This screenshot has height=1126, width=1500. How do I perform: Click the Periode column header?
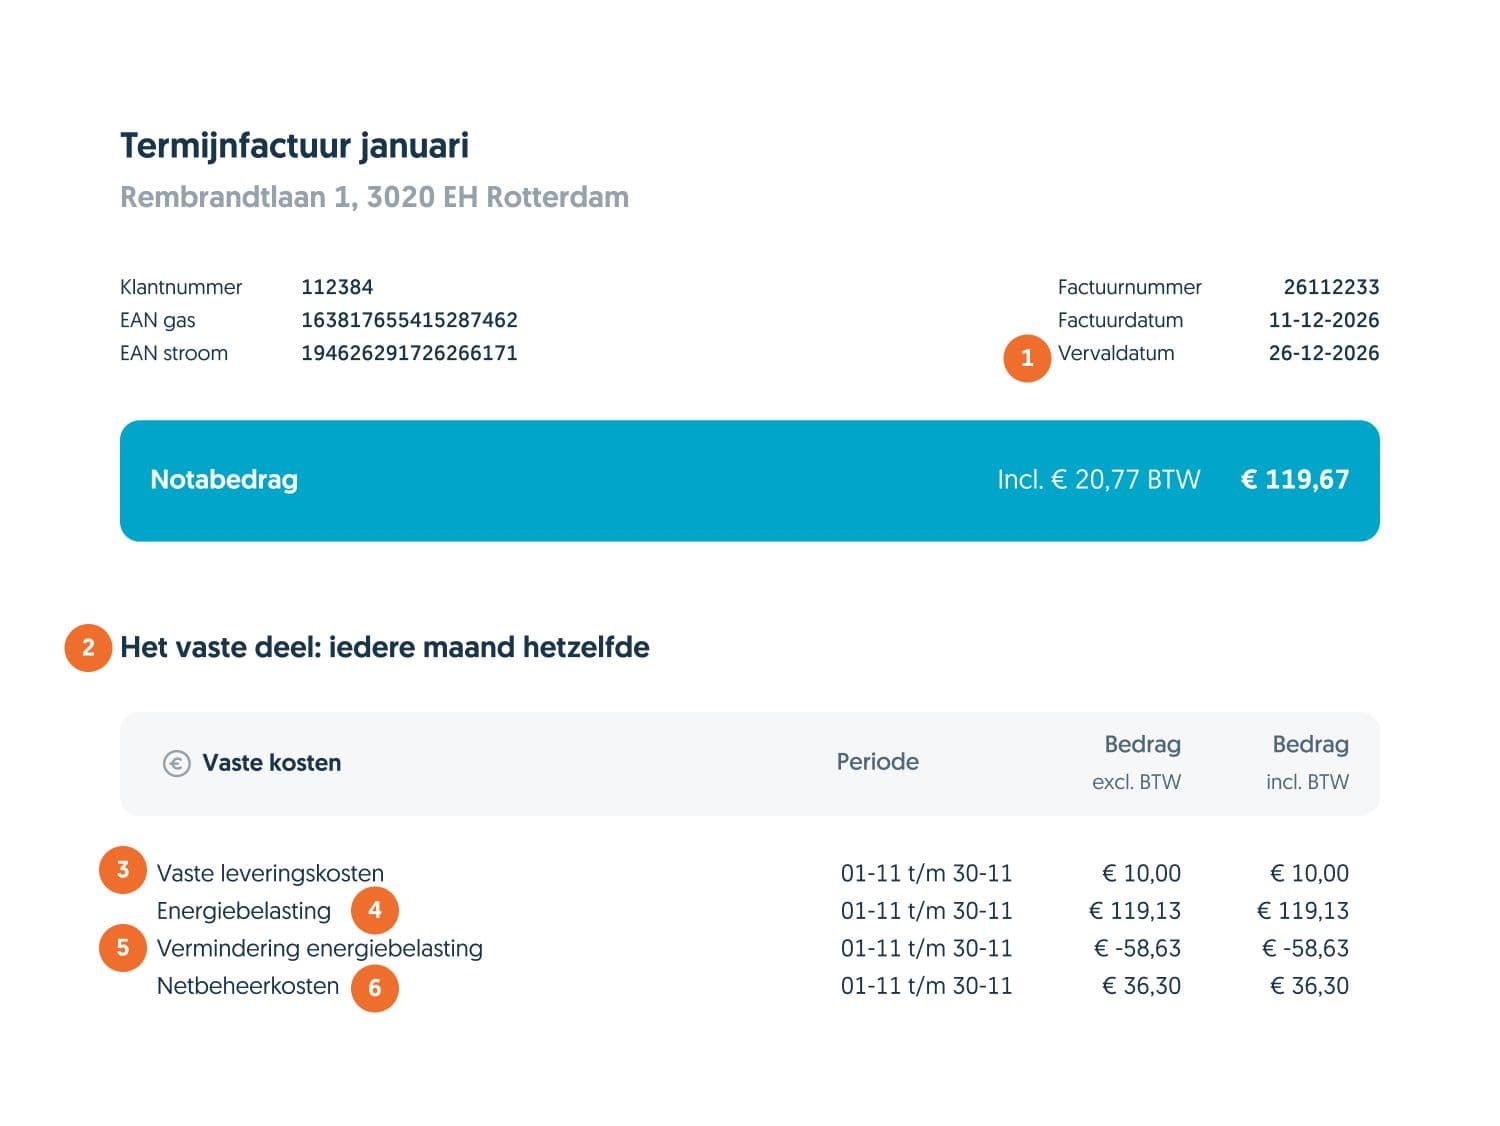(877, 762)
